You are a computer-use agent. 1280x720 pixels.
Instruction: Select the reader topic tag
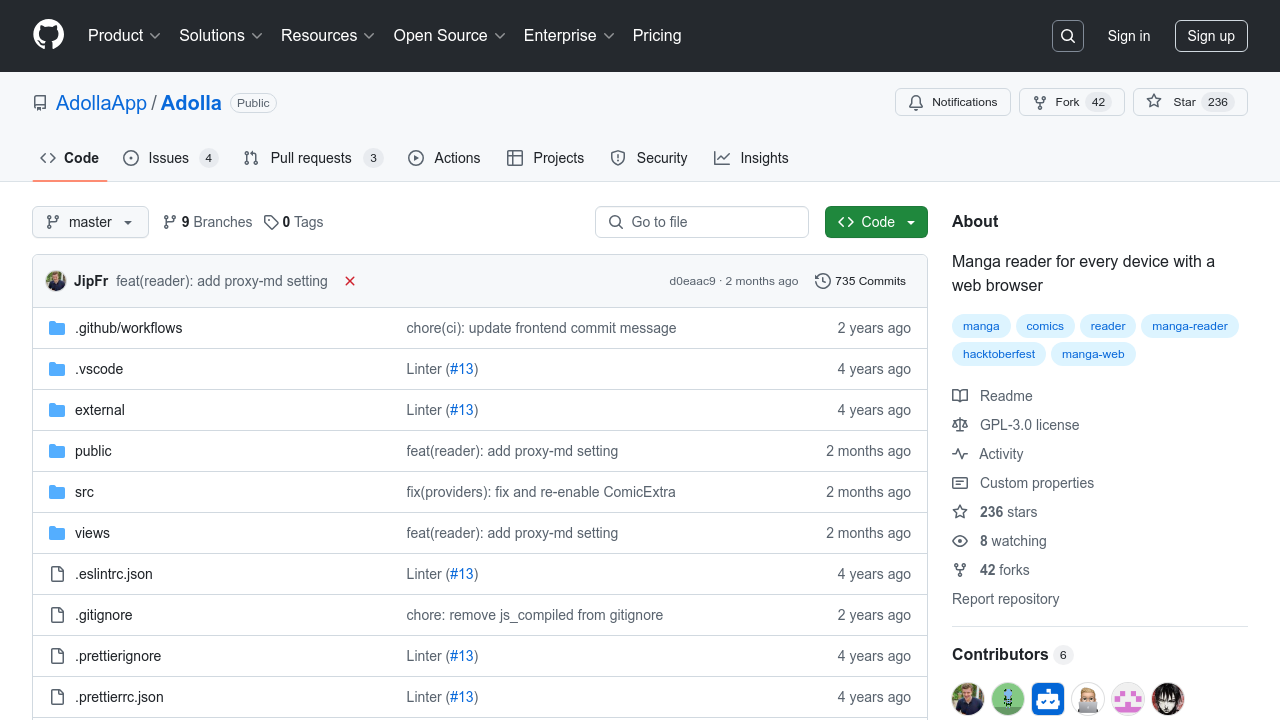coord(1108,326)
